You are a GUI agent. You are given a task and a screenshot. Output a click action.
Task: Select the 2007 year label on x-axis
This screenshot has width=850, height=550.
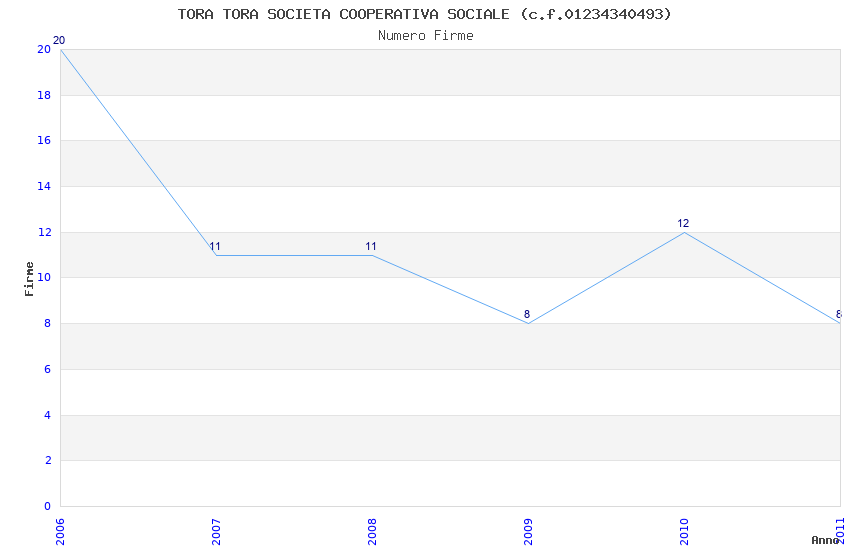[216, 530]
